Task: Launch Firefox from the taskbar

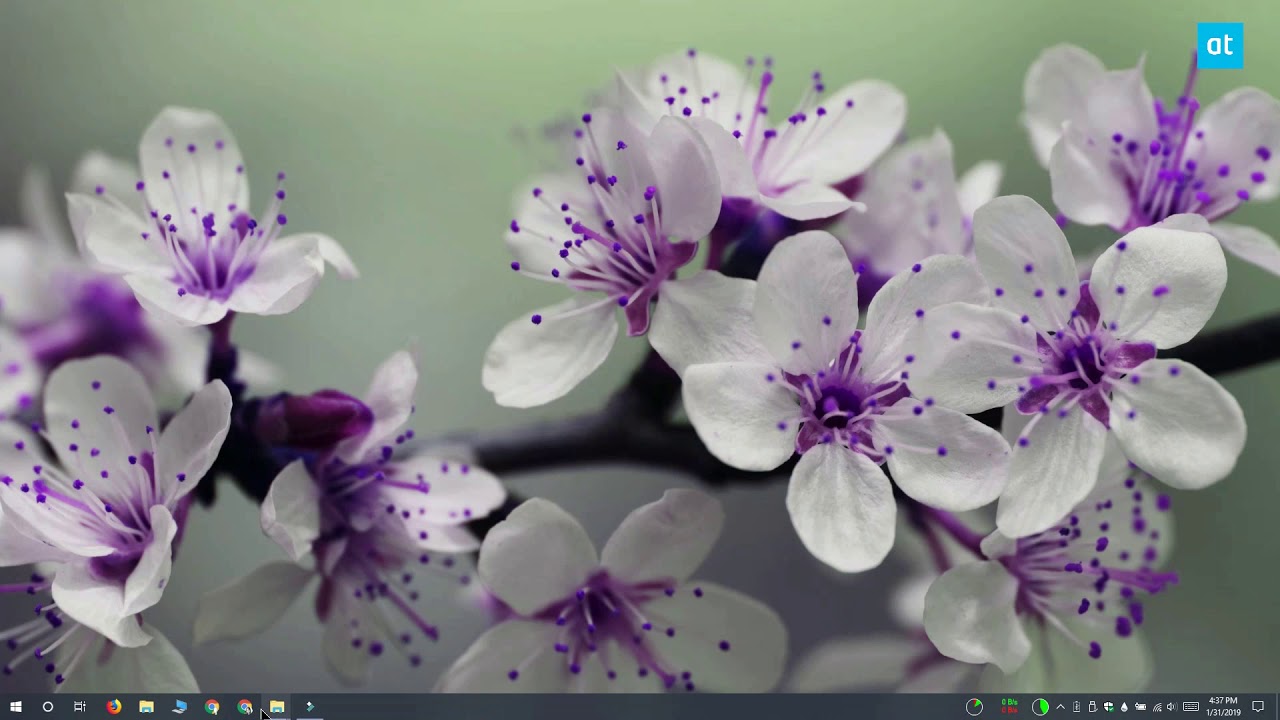Action: pos(114,707)
